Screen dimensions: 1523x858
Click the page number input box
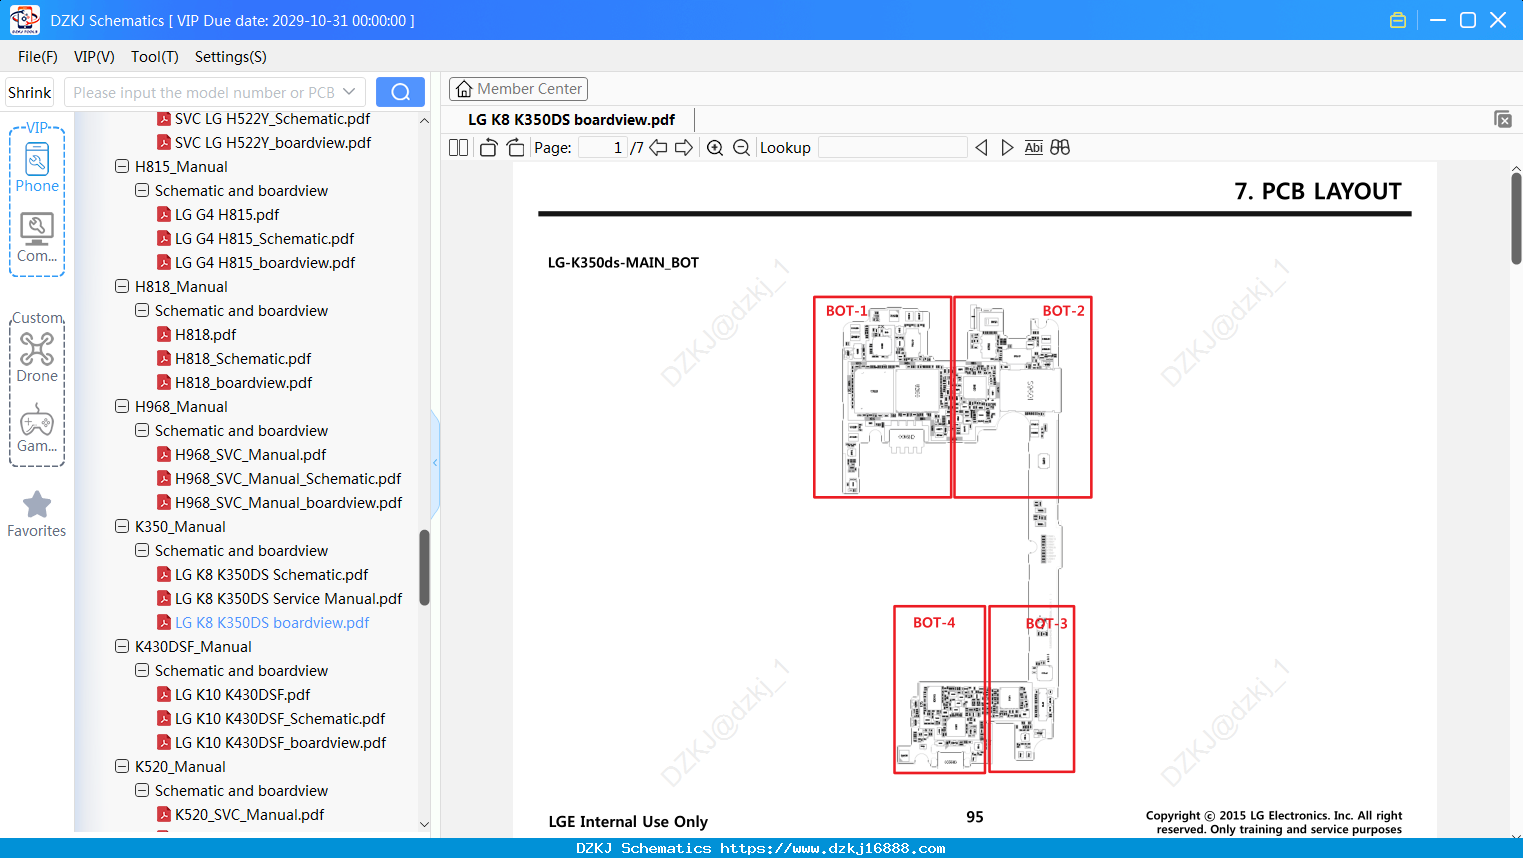point(603,148)
